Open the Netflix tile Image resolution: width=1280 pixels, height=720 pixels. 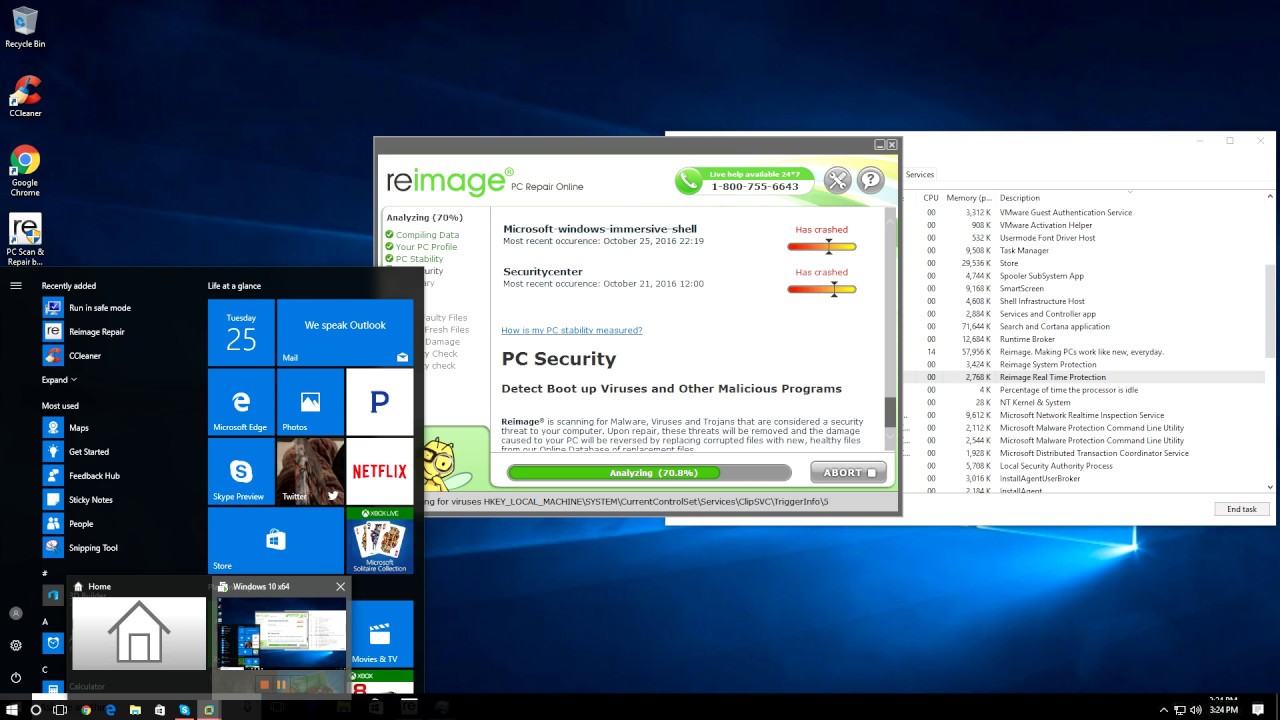click(x=379, y=470)
